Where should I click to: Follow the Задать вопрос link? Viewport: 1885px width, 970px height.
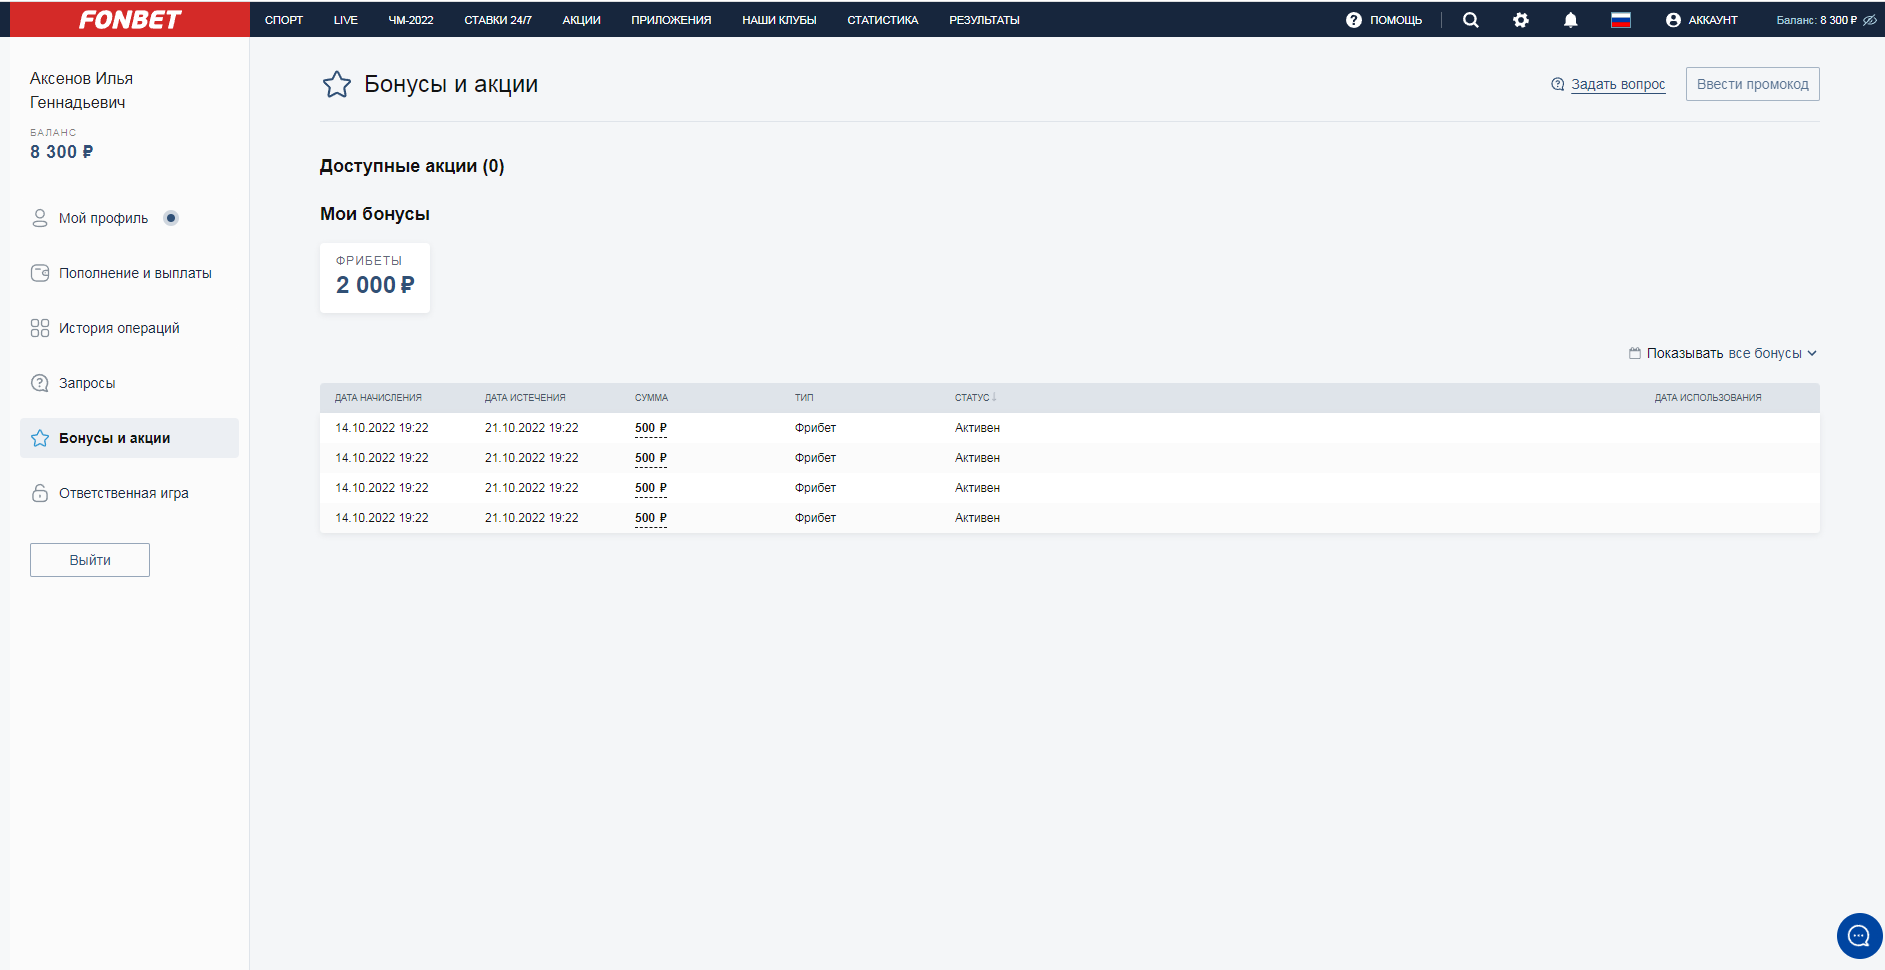(1617, 84)
